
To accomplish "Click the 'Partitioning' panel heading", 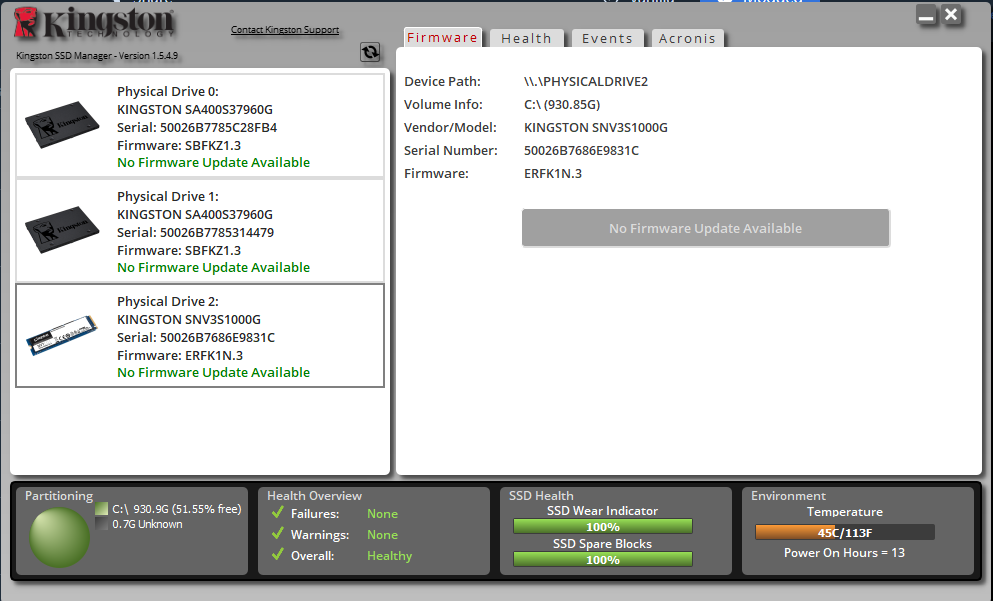I will point(59,495).
